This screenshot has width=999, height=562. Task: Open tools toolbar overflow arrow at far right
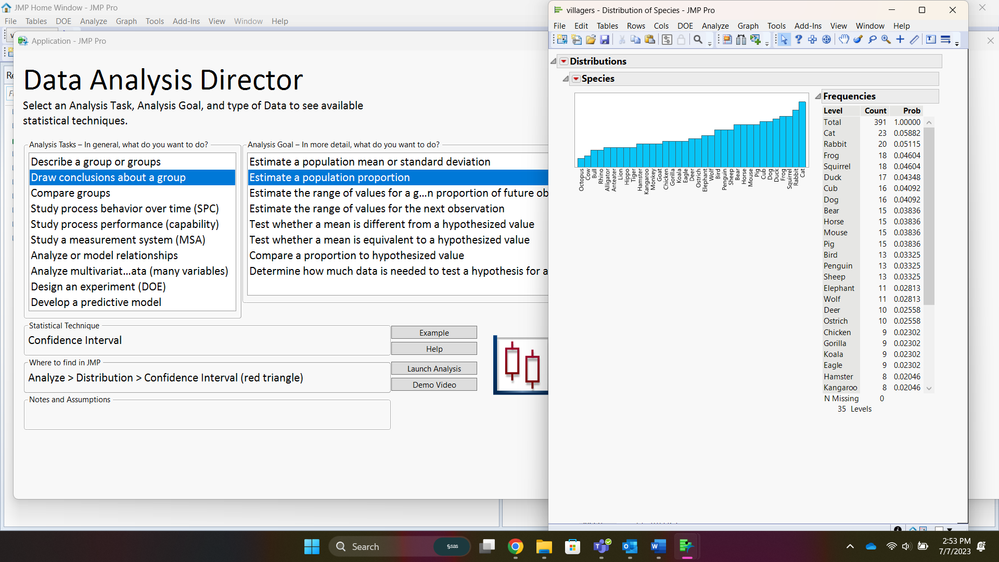coord(957,43)
